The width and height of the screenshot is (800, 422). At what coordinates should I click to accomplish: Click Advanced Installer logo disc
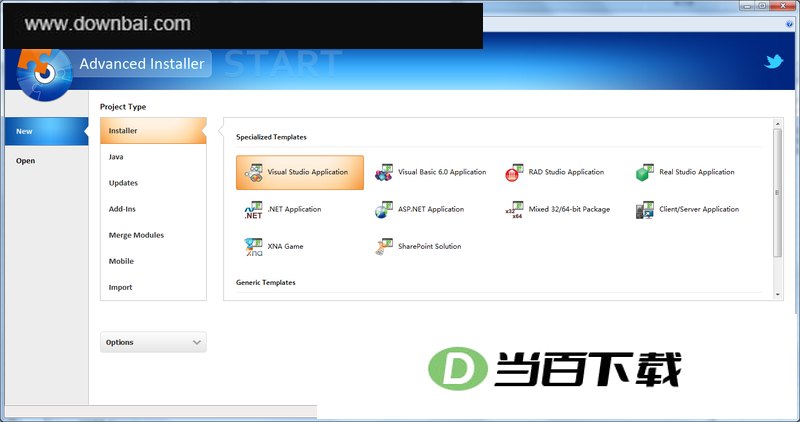click(44, 75)
